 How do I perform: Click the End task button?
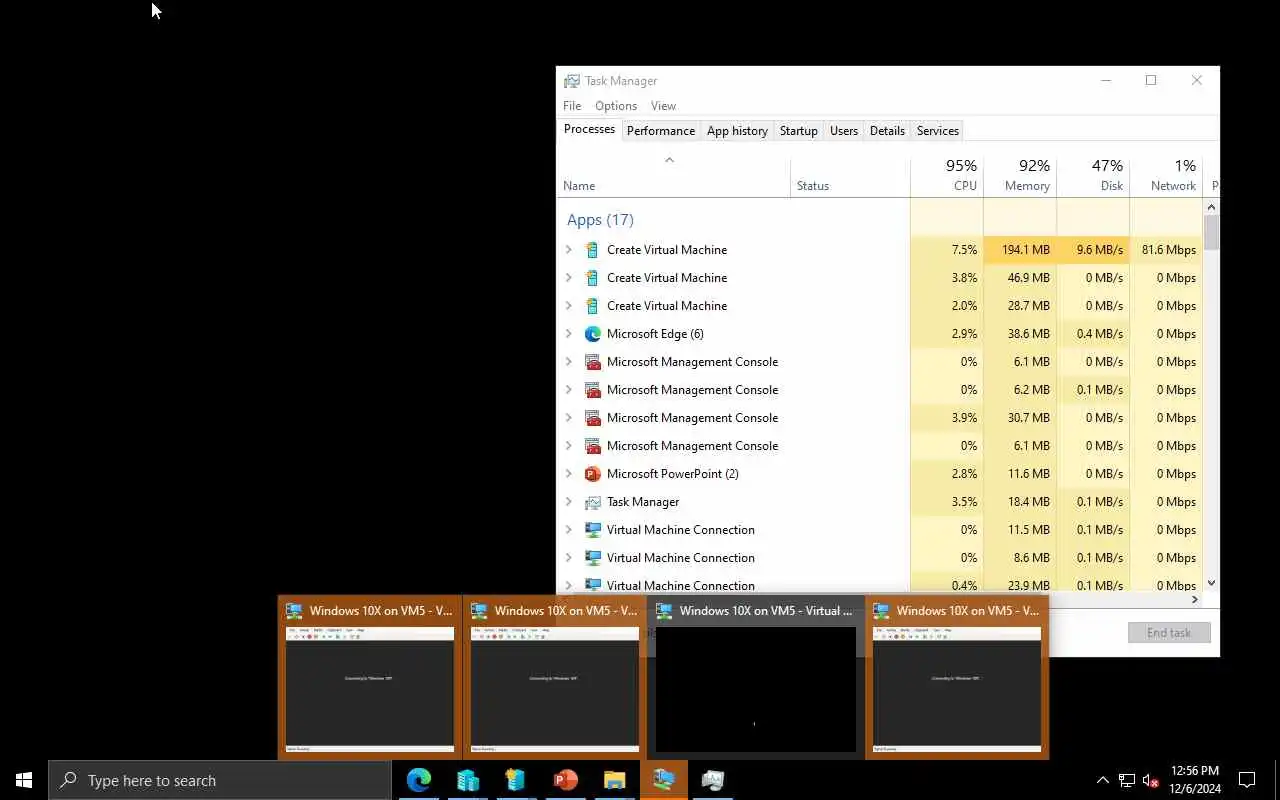click(1169, 633)
